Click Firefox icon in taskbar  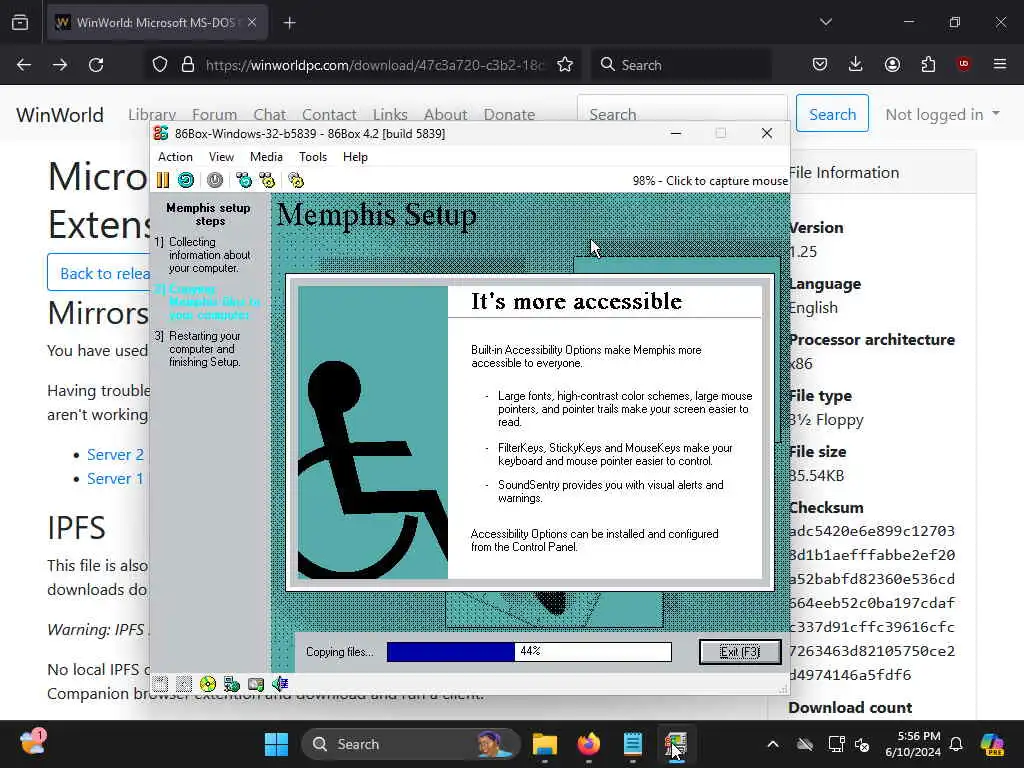click(x=588, y=744)
